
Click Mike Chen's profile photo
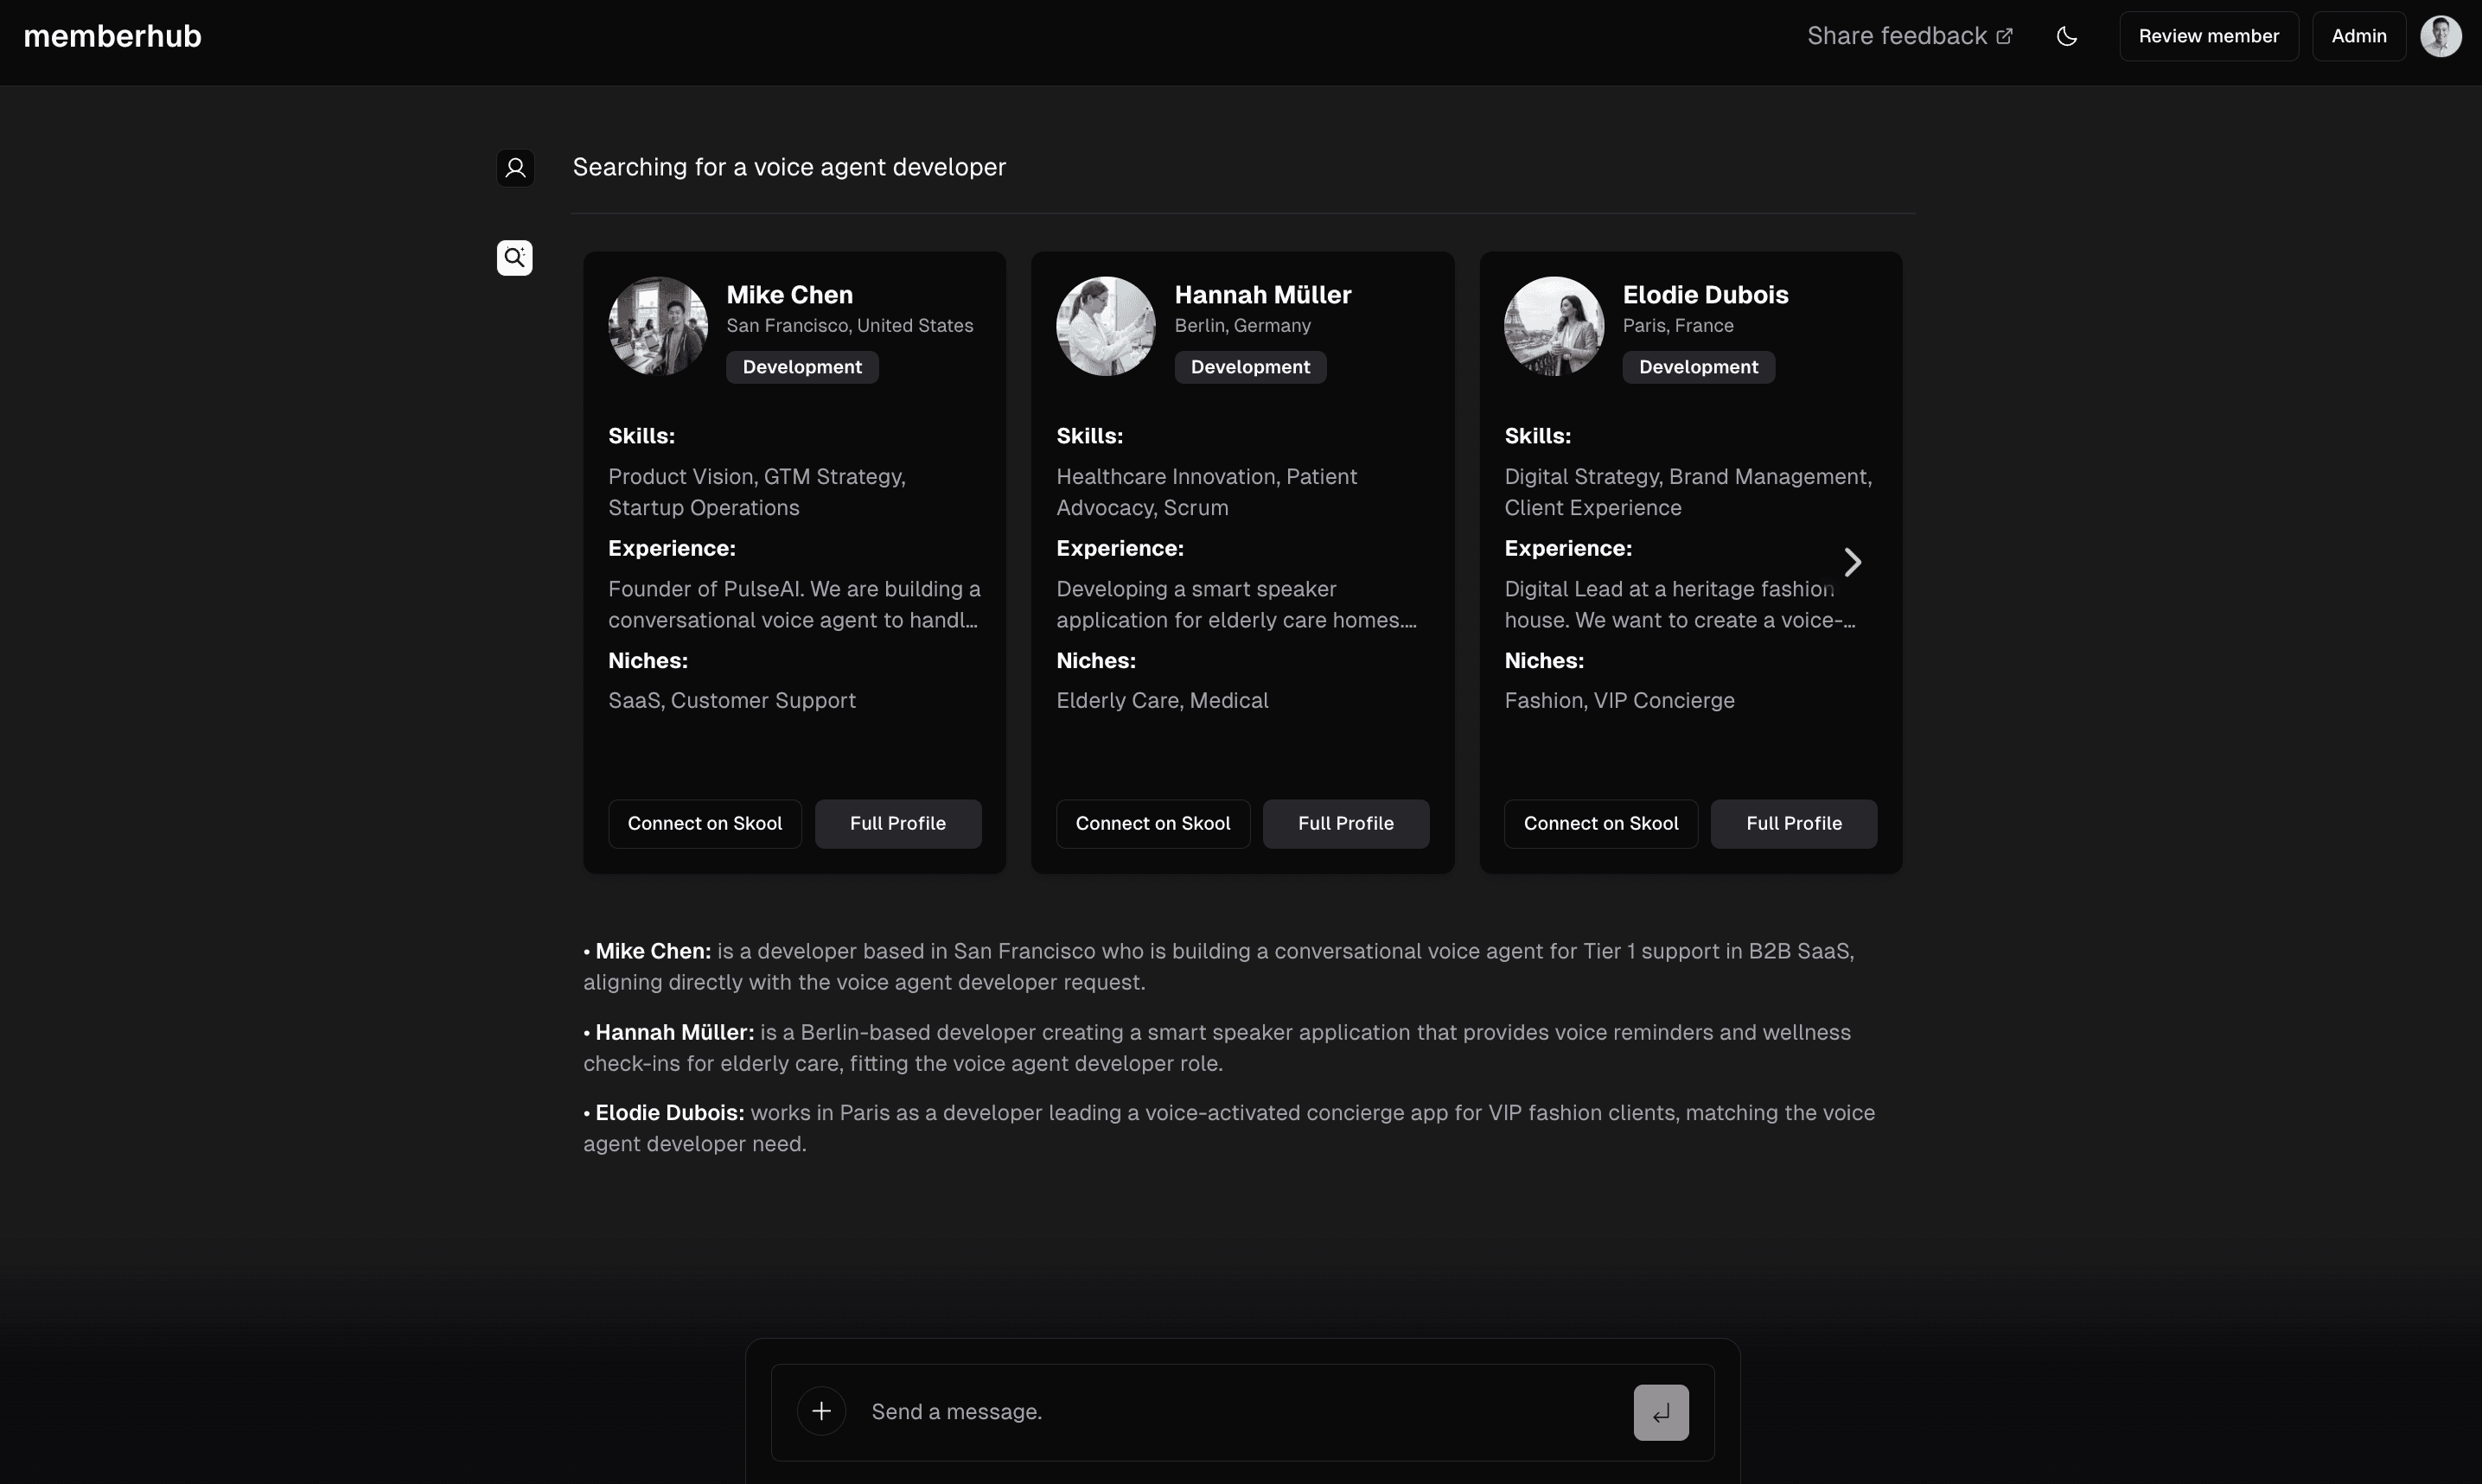point(657,325)
